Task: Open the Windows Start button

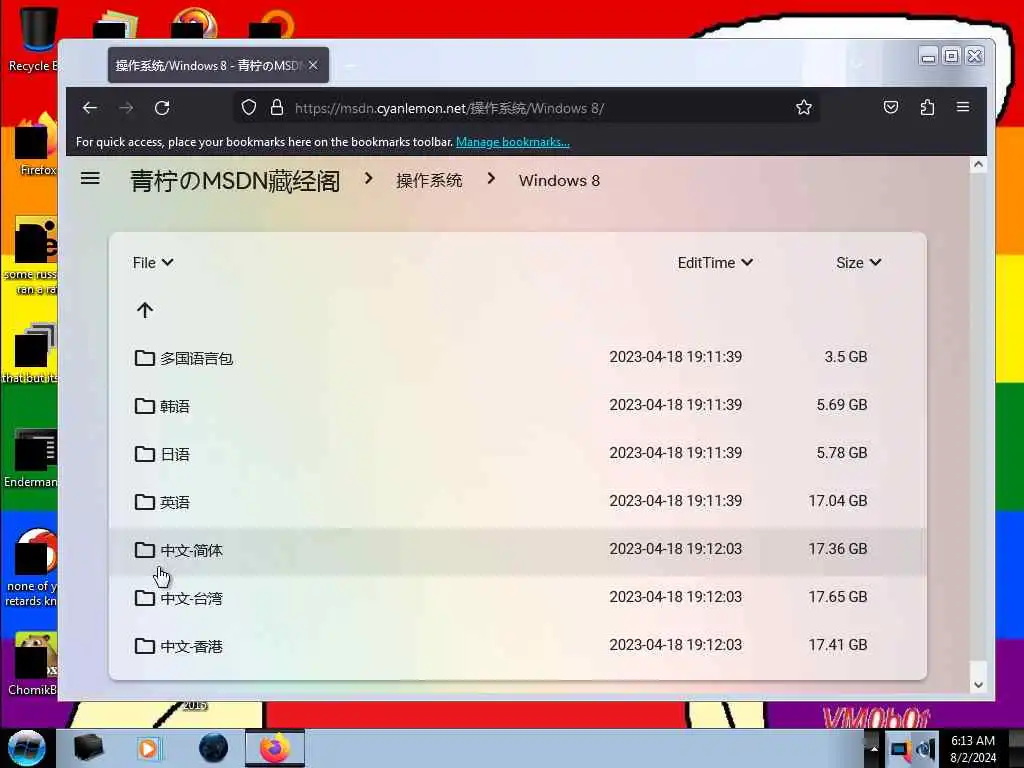Action: (x=27, y=748)
